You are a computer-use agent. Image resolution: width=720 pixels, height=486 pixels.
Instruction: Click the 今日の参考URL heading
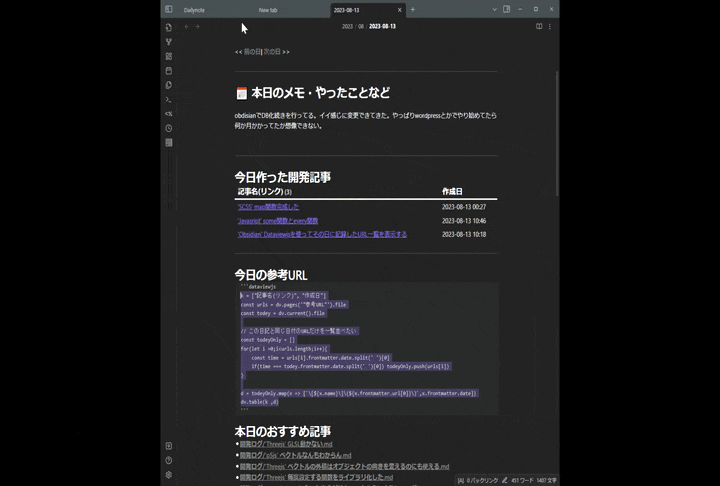[x=270, y=275]
